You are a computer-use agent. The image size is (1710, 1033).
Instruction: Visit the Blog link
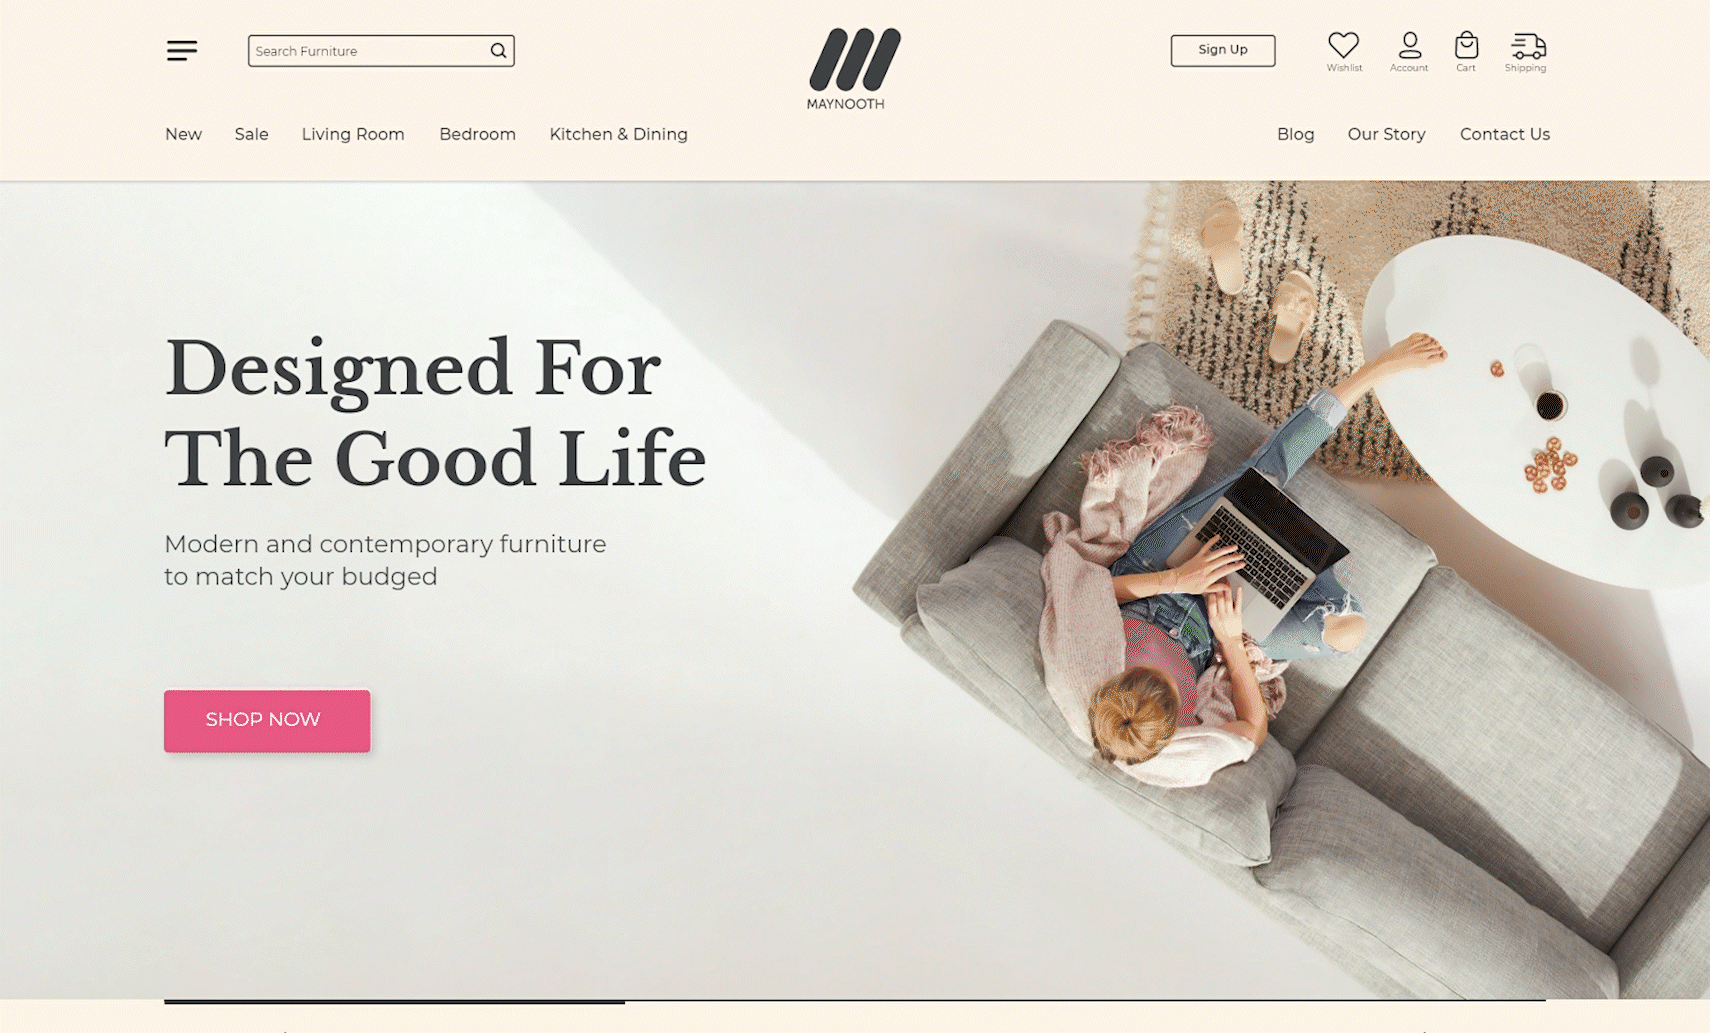pyautogui.click(x=1295, y=134)
